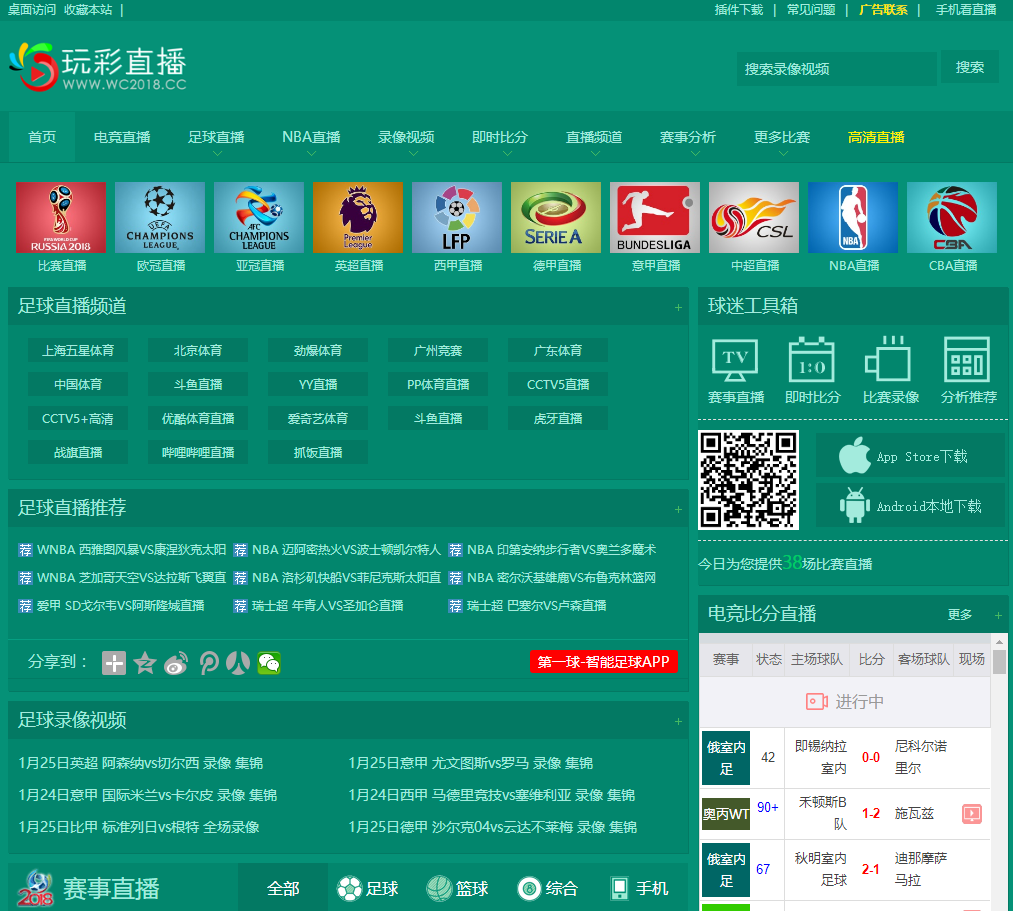The height and width of the screenshot is (911, 1013).
Task: Click the TV 赛事直播 toolbox icon
Action: point(735,361)
